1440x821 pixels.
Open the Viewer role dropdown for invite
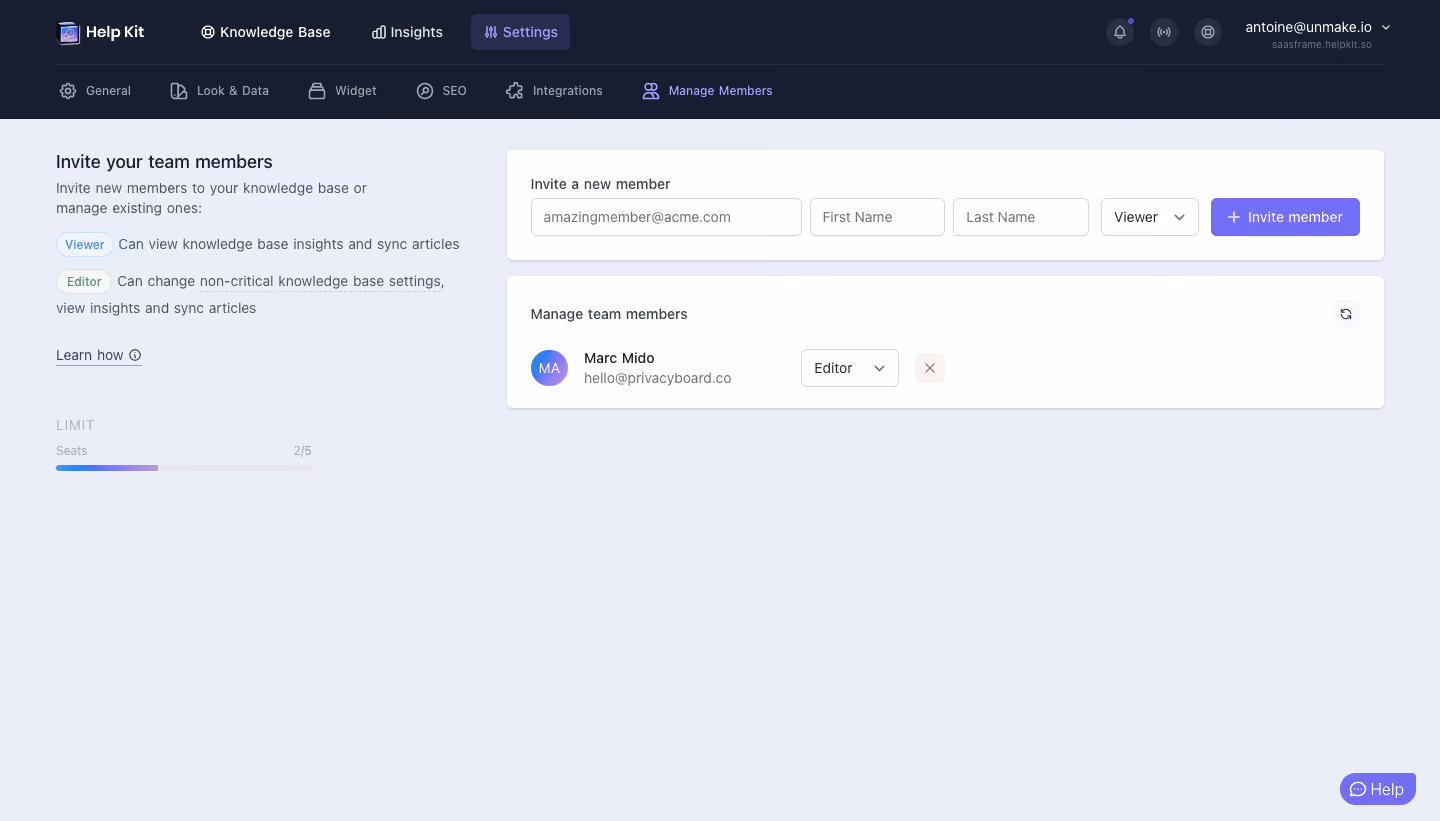(1150, 217)
